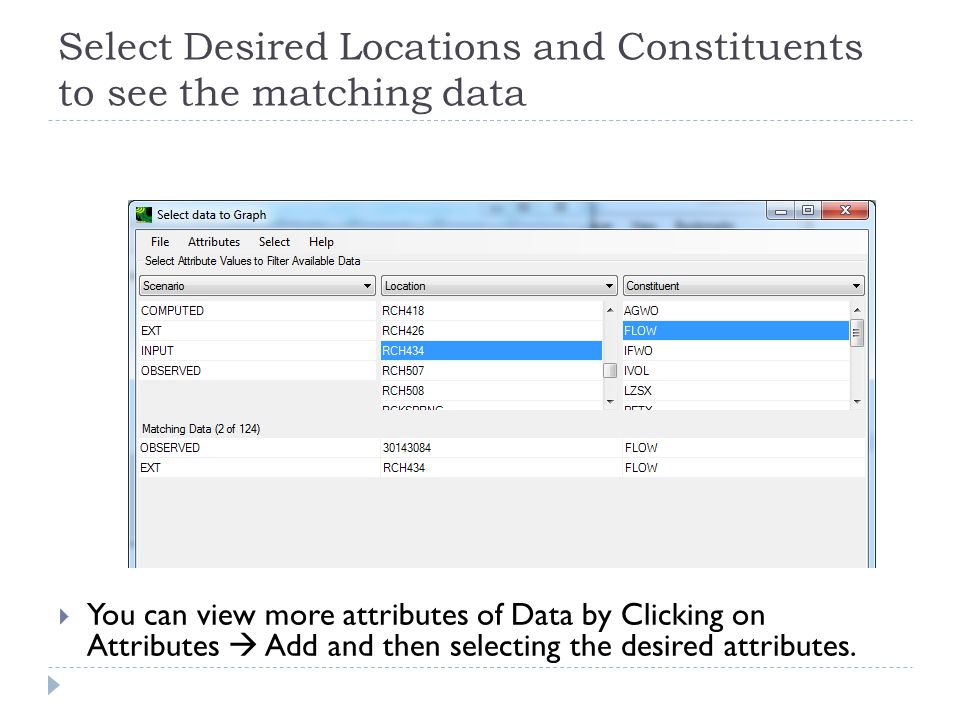Click Constituent list scroll up arrow
Image resolution: width=960 pixels, height=720 pixels.
pos(857,310)
